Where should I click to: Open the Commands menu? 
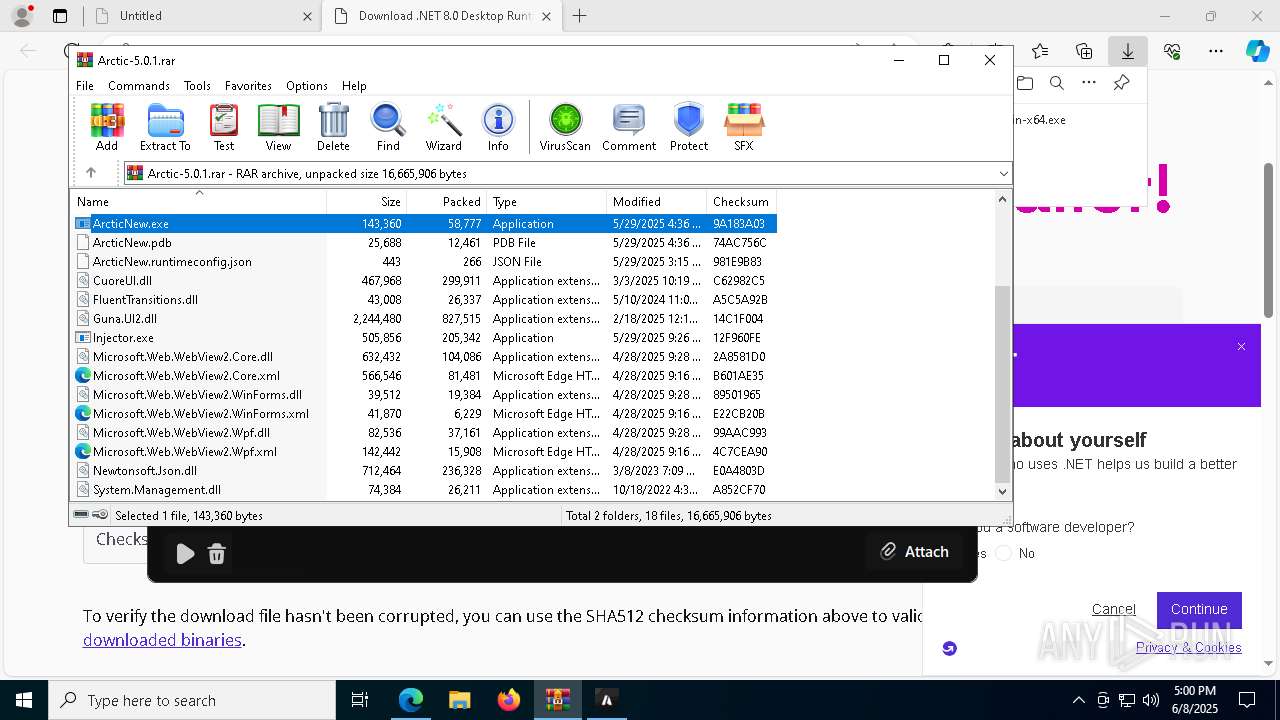[x=139, y=86]
